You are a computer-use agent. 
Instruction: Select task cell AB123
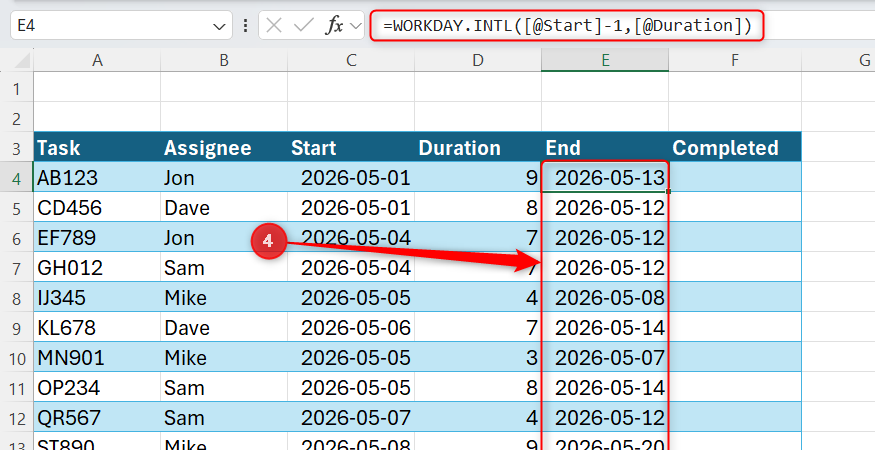click(x=97, y=178)
